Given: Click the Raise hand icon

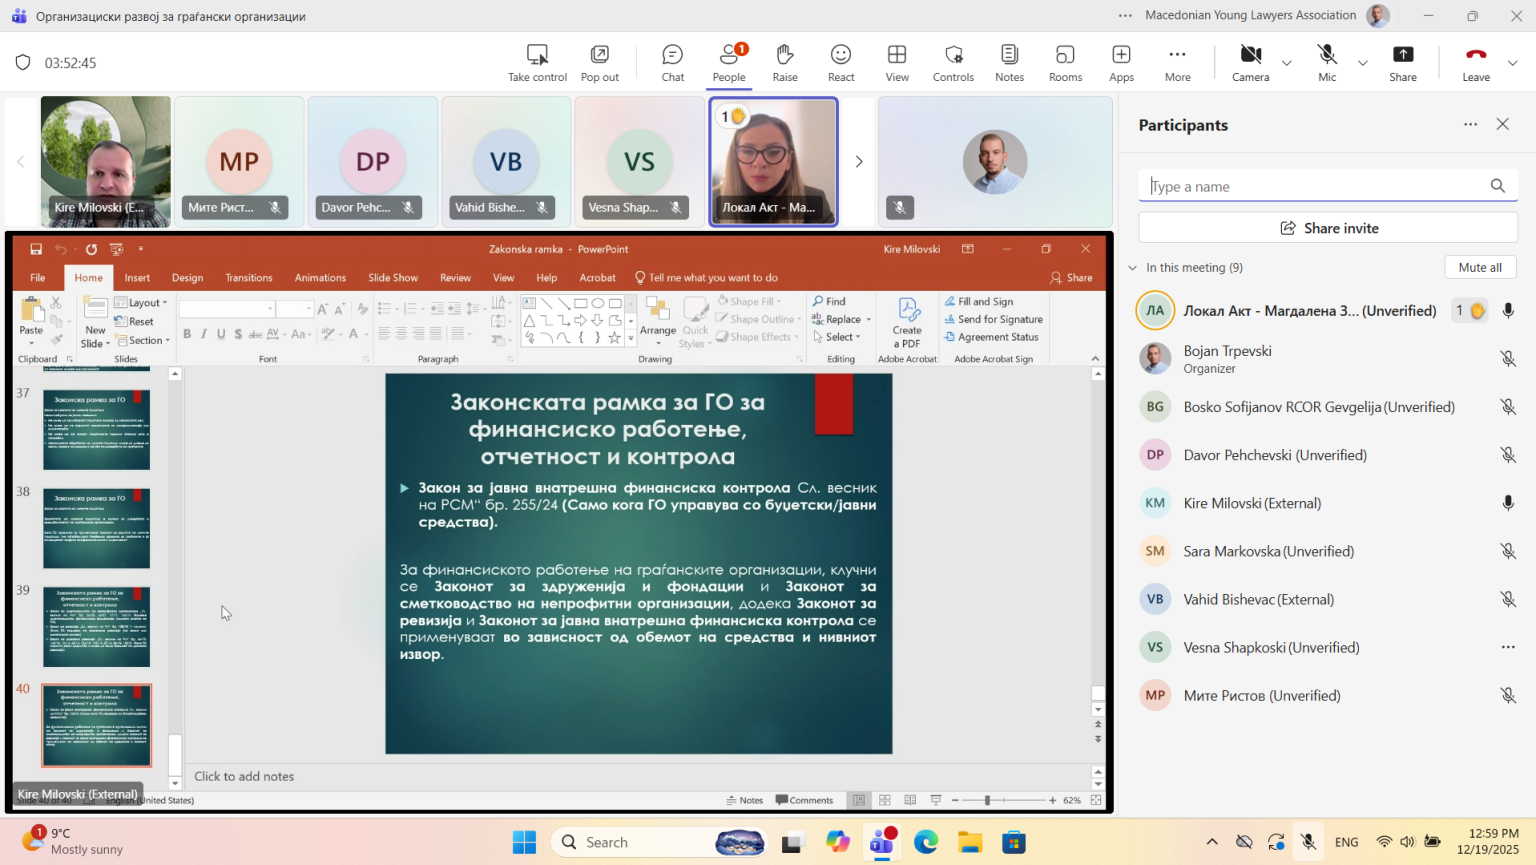Looking at the screenshot, I should (785, 62).
